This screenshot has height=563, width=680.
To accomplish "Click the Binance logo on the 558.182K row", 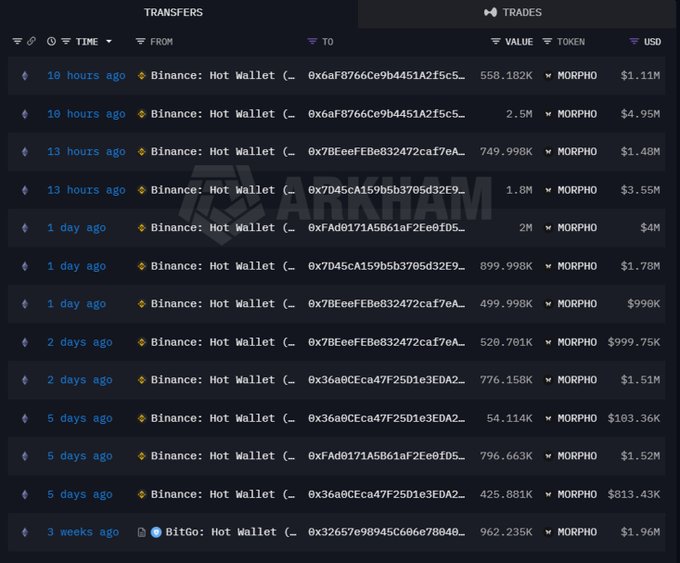I will point(141,76).
